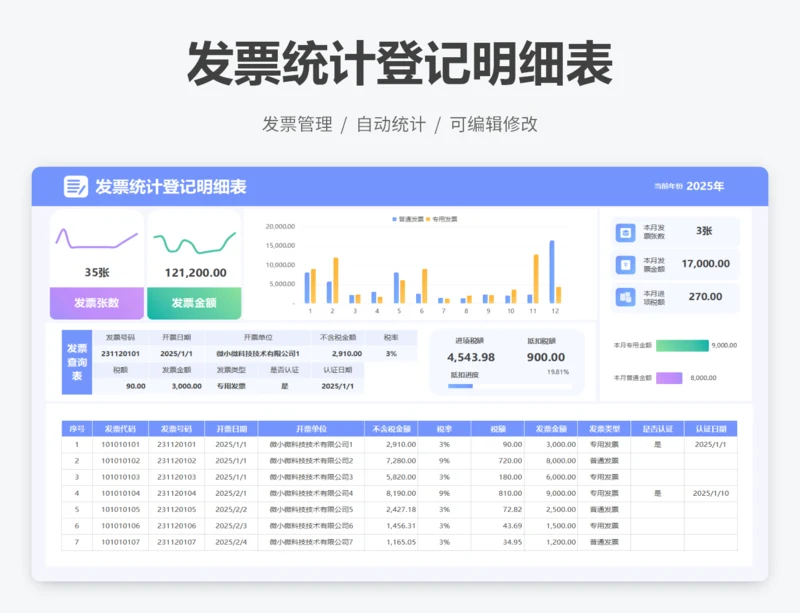Click the 发票张数 purple label button

pos(97,303)
